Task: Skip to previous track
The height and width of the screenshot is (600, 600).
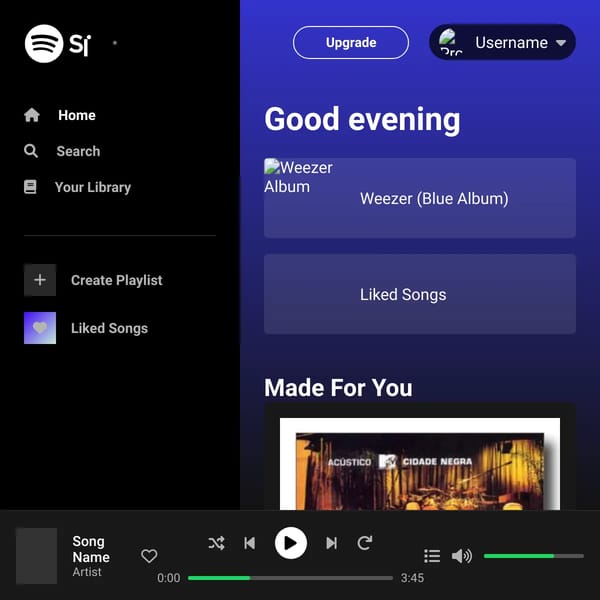Action: 249,543
